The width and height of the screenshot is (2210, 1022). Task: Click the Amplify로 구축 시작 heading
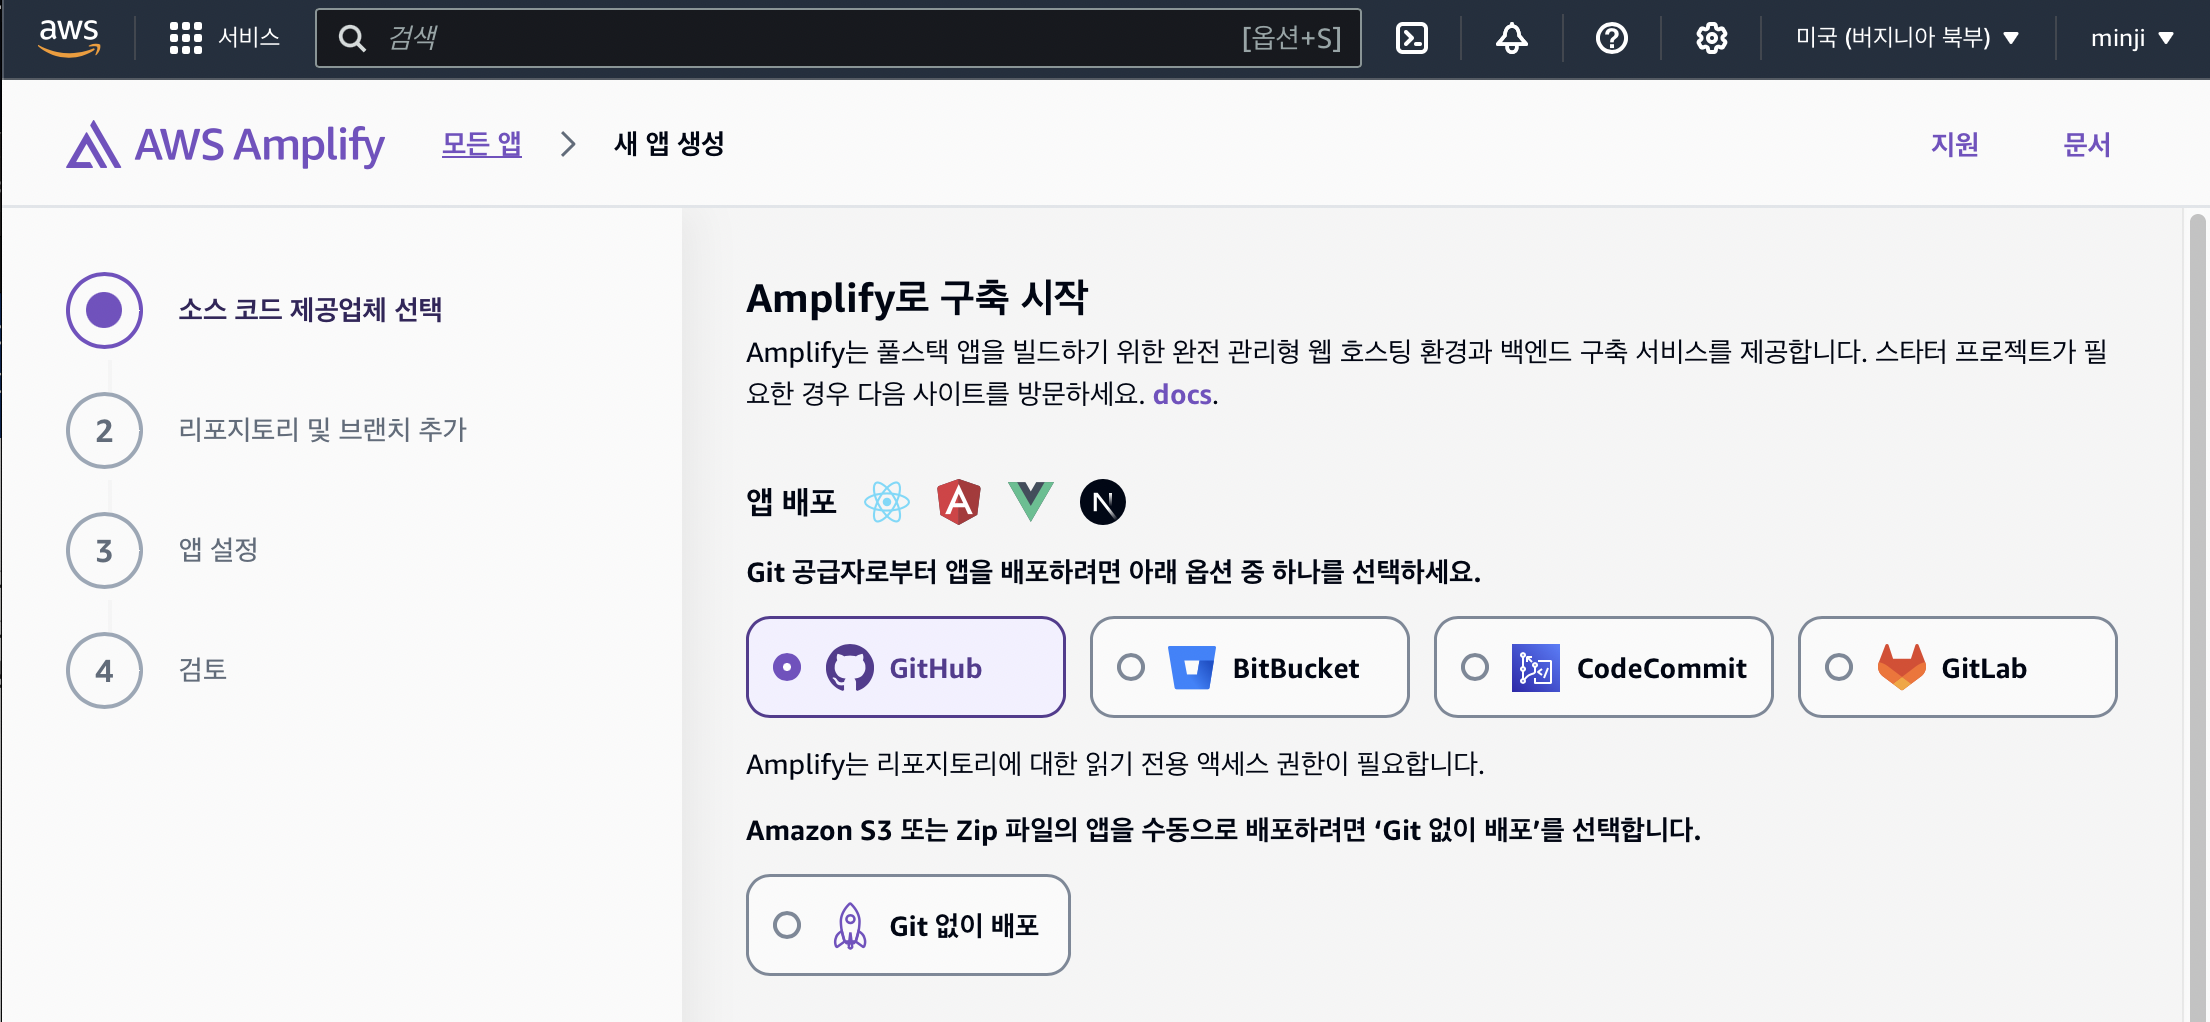pyautogui.click(x=917, y=297)
